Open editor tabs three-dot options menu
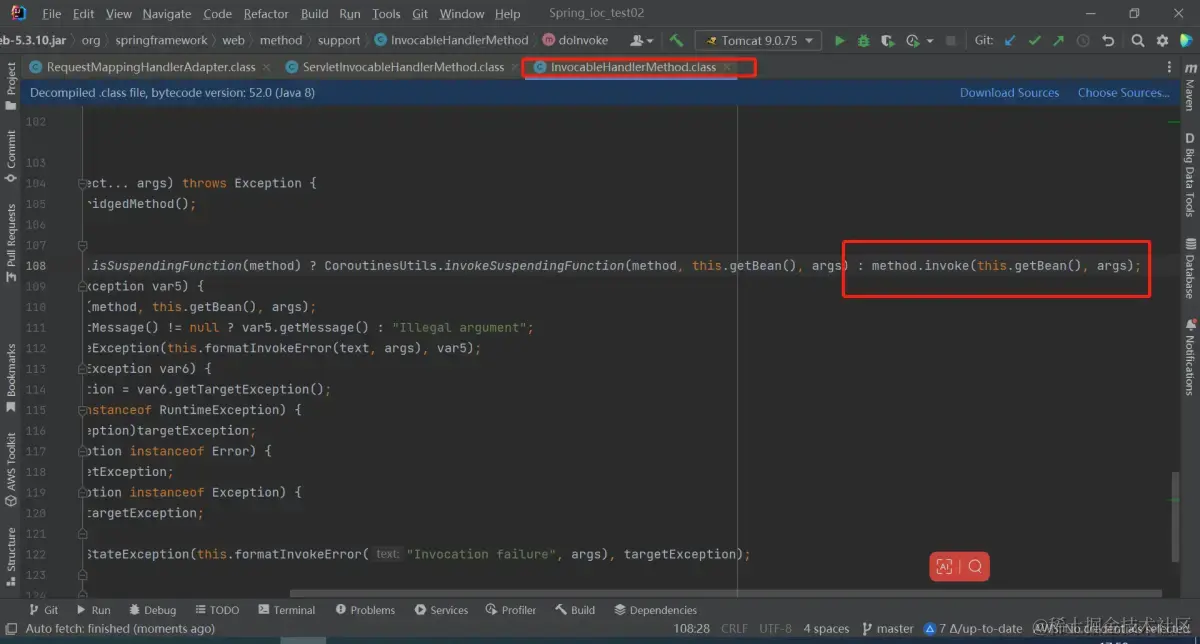The image size is (1200, 644). pyautogui.click(x=1170, y=67)
